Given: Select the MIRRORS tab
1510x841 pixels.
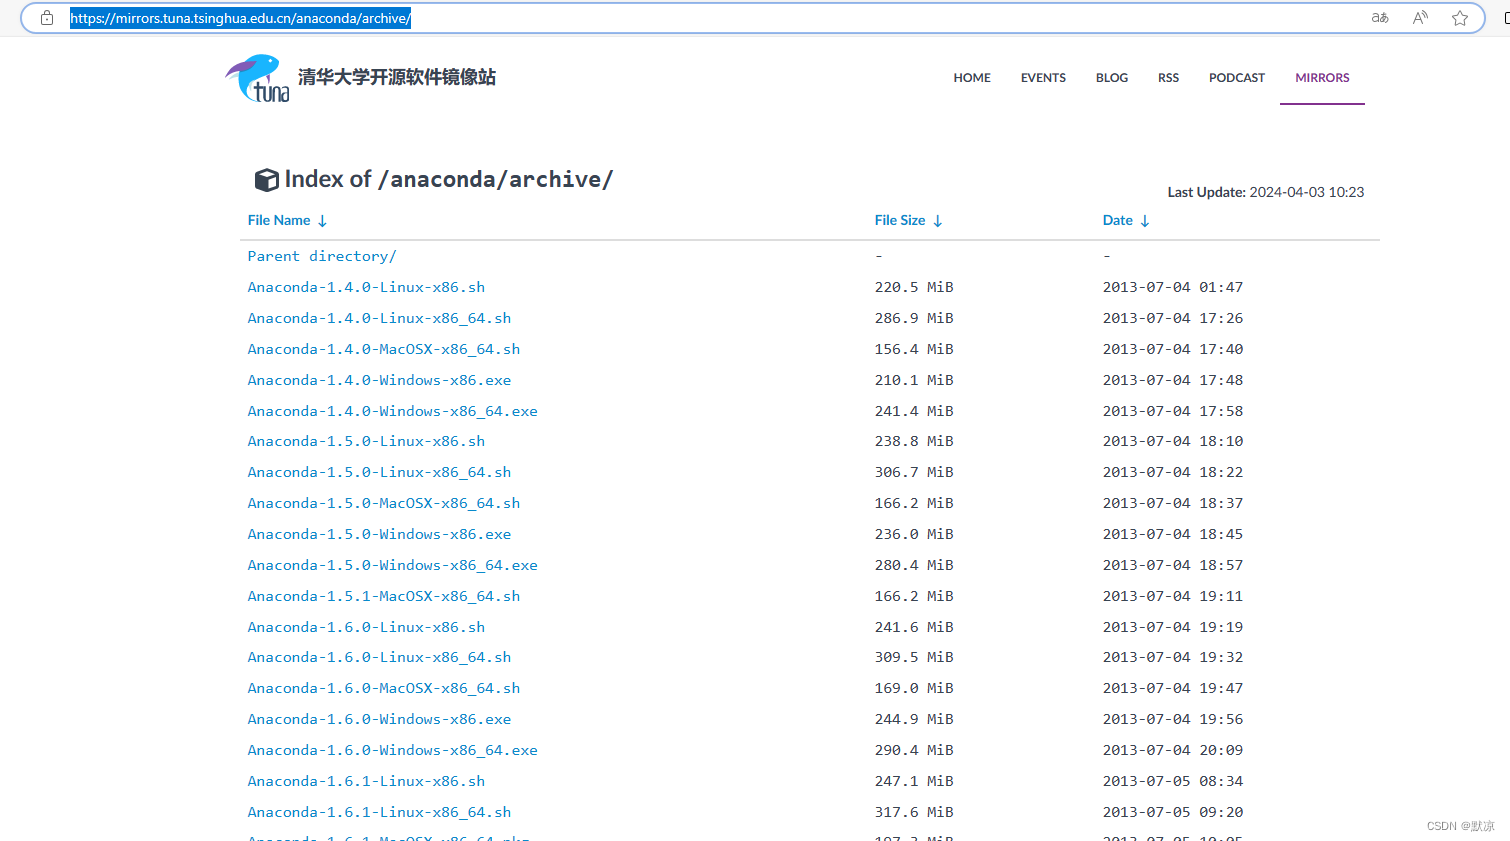Looking at the screenshot, I should [x=1322, y=78].
